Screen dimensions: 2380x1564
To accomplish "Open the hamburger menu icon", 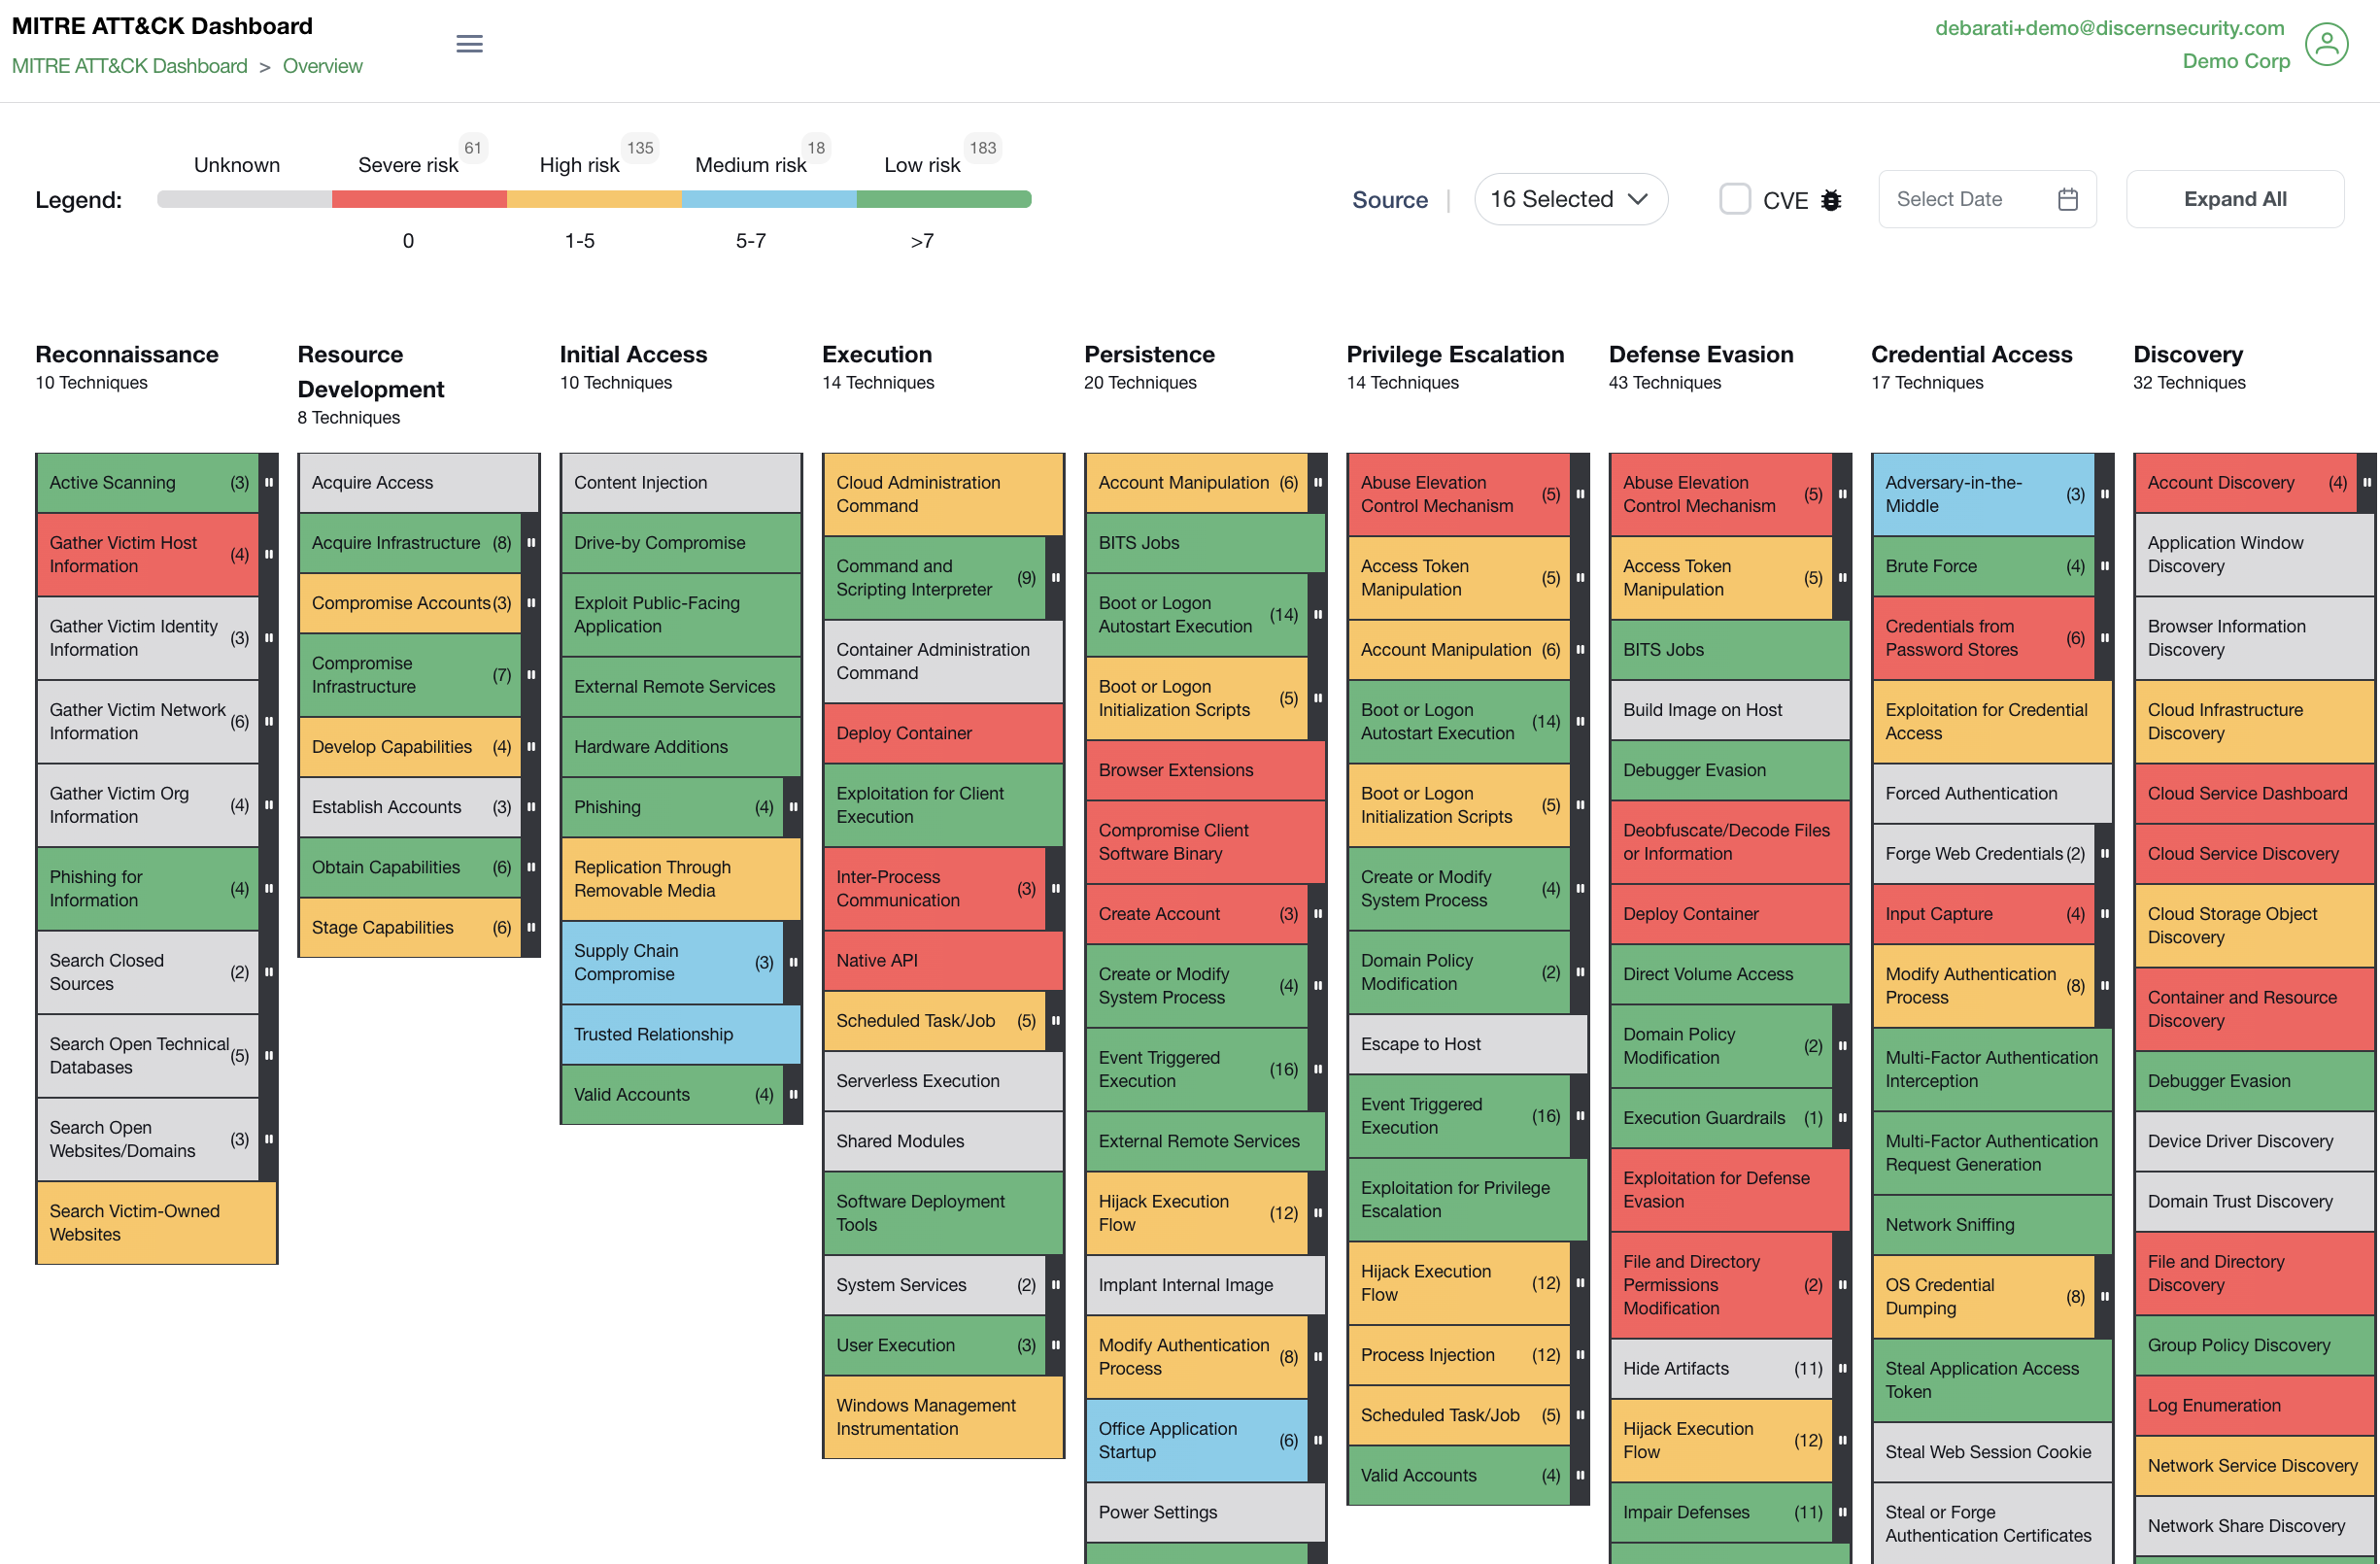I will (469, 44).
